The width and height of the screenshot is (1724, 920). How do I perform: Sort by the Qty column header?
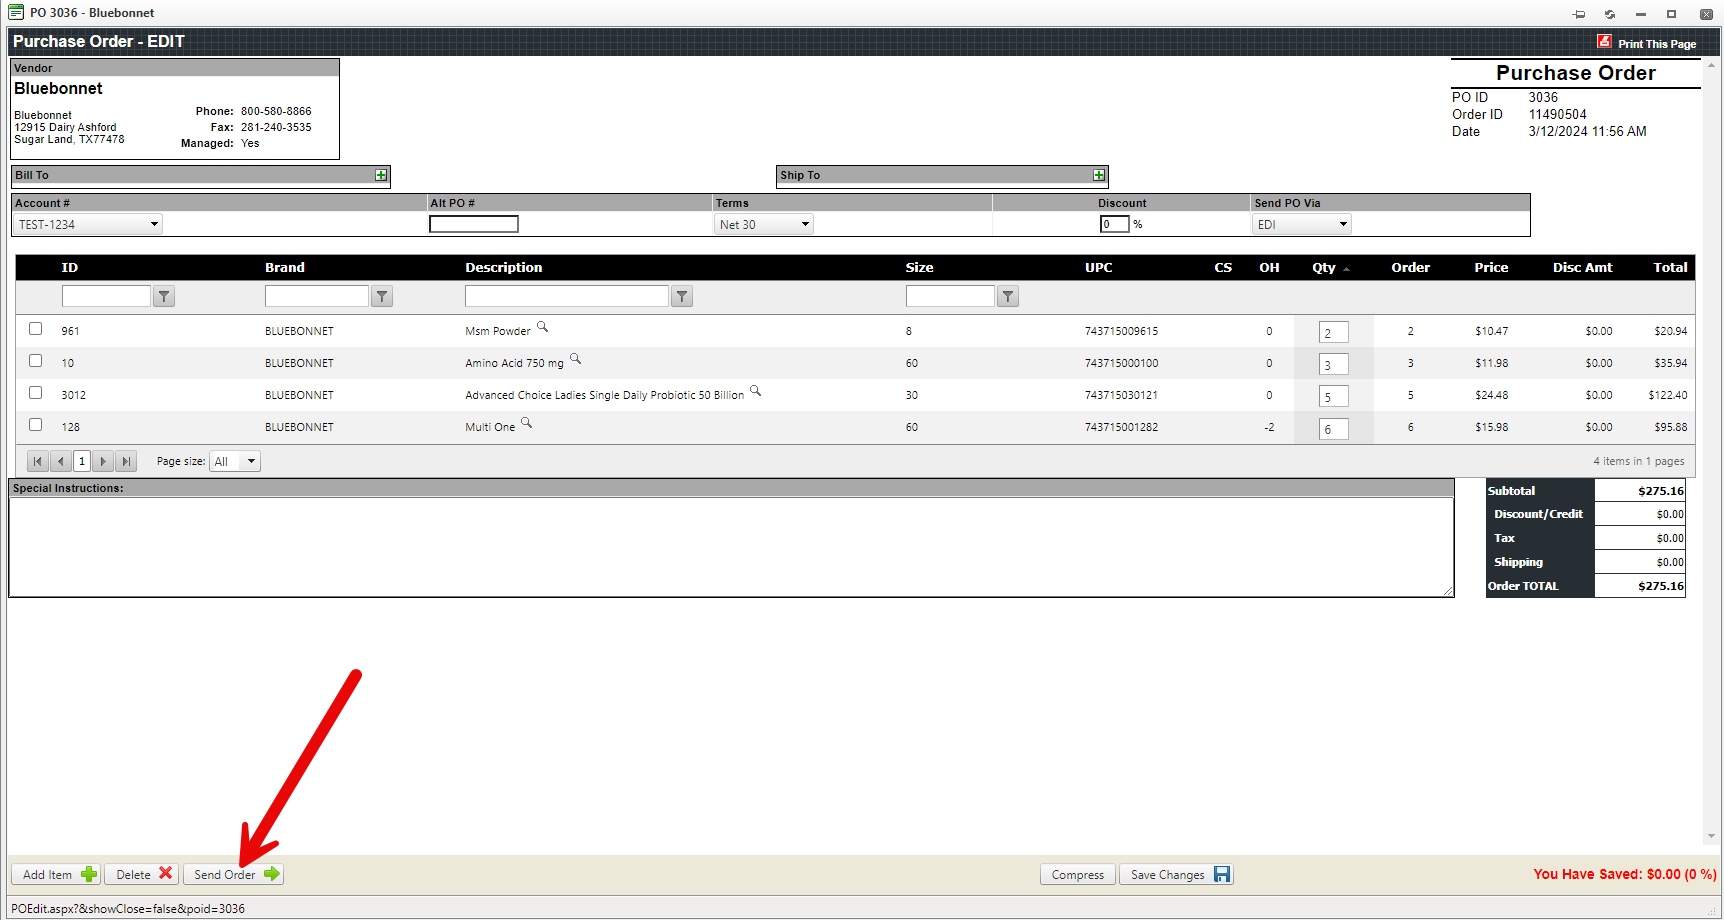coord(1324,268)
